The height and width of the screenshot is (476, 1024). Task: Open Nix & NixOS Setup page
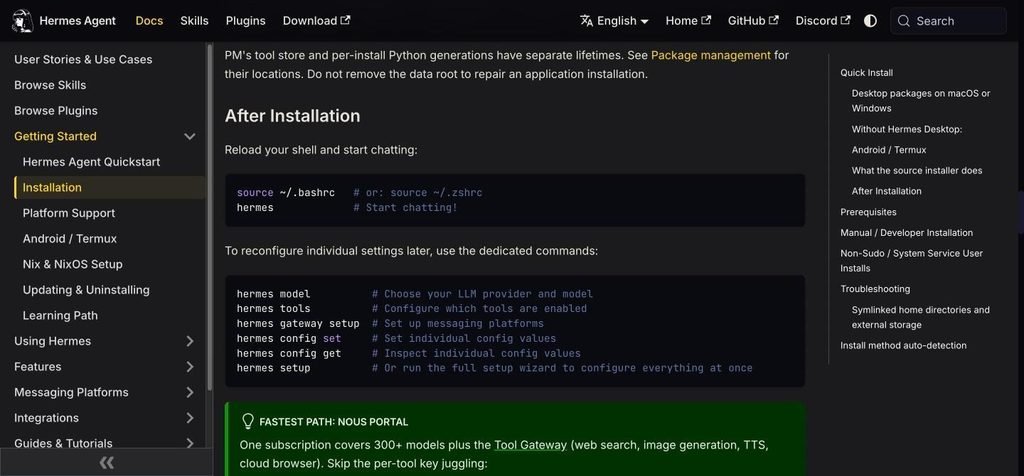tap(72, 264)
